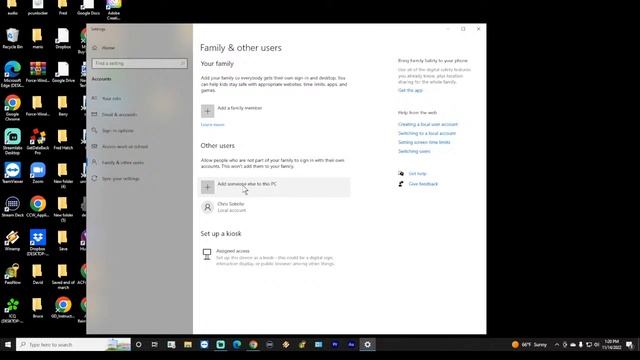Screen dimensions: 640x360
Task: Open the blue Dropbox desktop shortcut
Action: point(38,242)
